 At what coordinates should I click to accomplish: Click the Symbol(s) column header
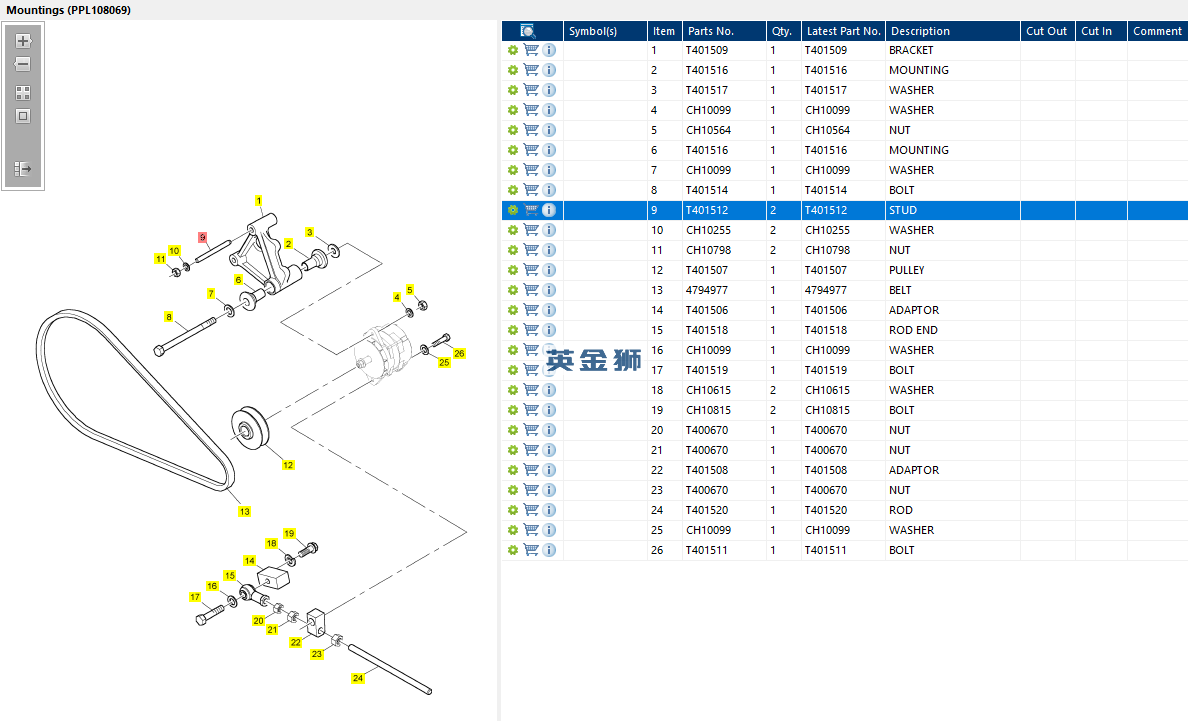pyautogui.click(x=605, y=31)
